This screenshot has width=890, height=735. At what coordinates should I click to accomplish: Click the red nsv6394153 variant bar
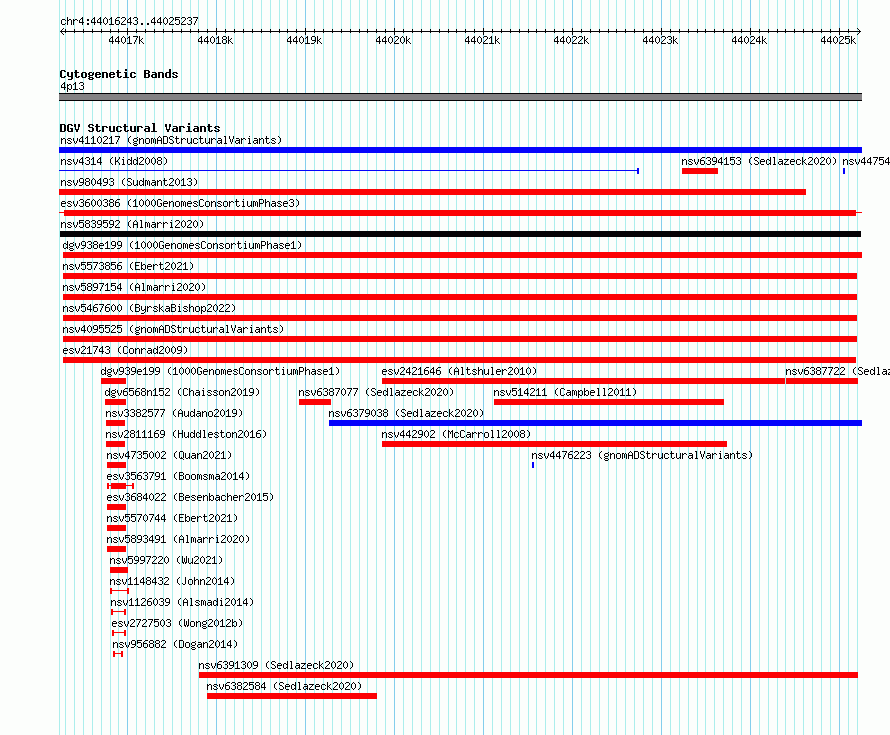(x=700, y=171)
